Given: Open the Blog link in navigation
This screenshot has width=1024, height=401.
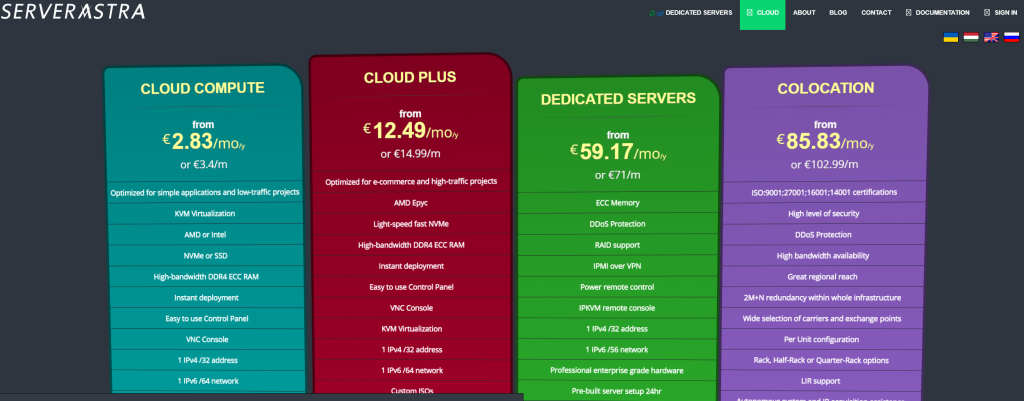Looking at the screenshot, I should click(838, 13).
